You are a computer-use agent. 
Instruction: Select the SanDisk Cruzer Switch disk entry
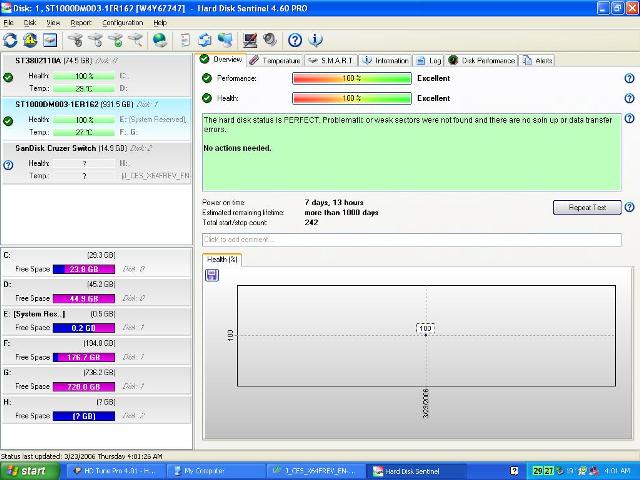point(97,163)
